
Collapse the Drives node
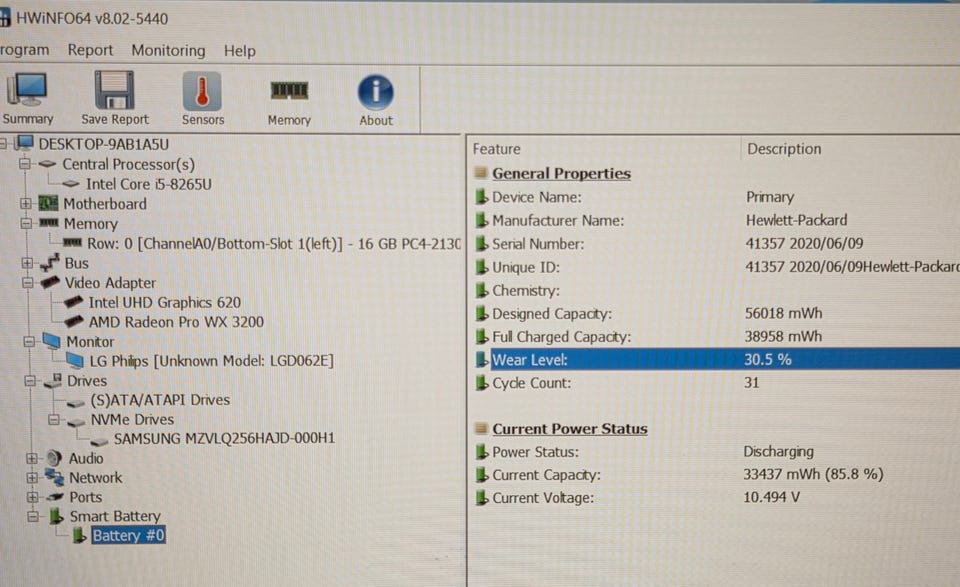point(30,380)
